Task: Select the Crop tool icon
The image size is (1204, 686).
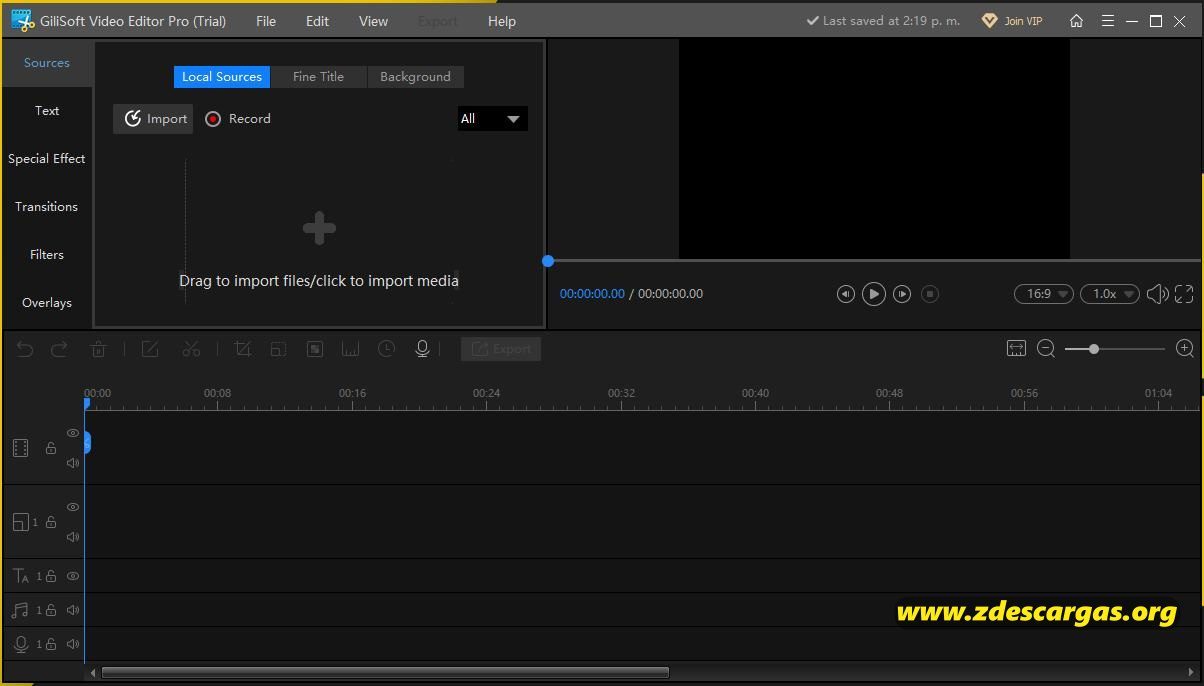Action: tap(242, 349)
